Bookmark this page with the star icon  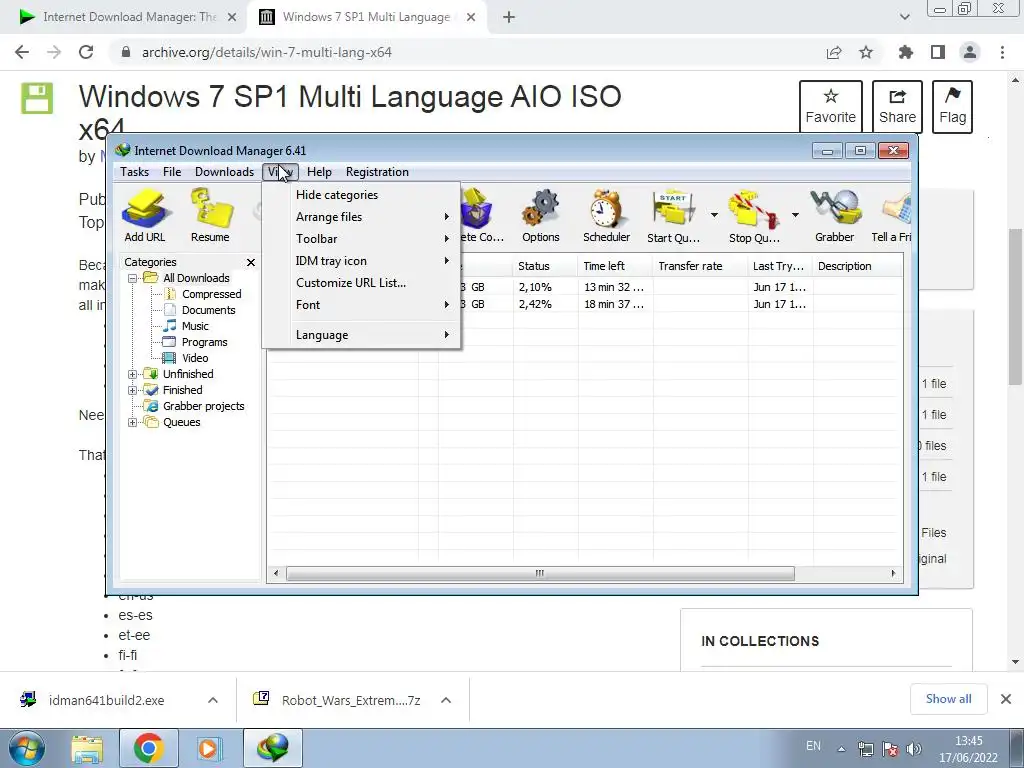coord(866,52)
